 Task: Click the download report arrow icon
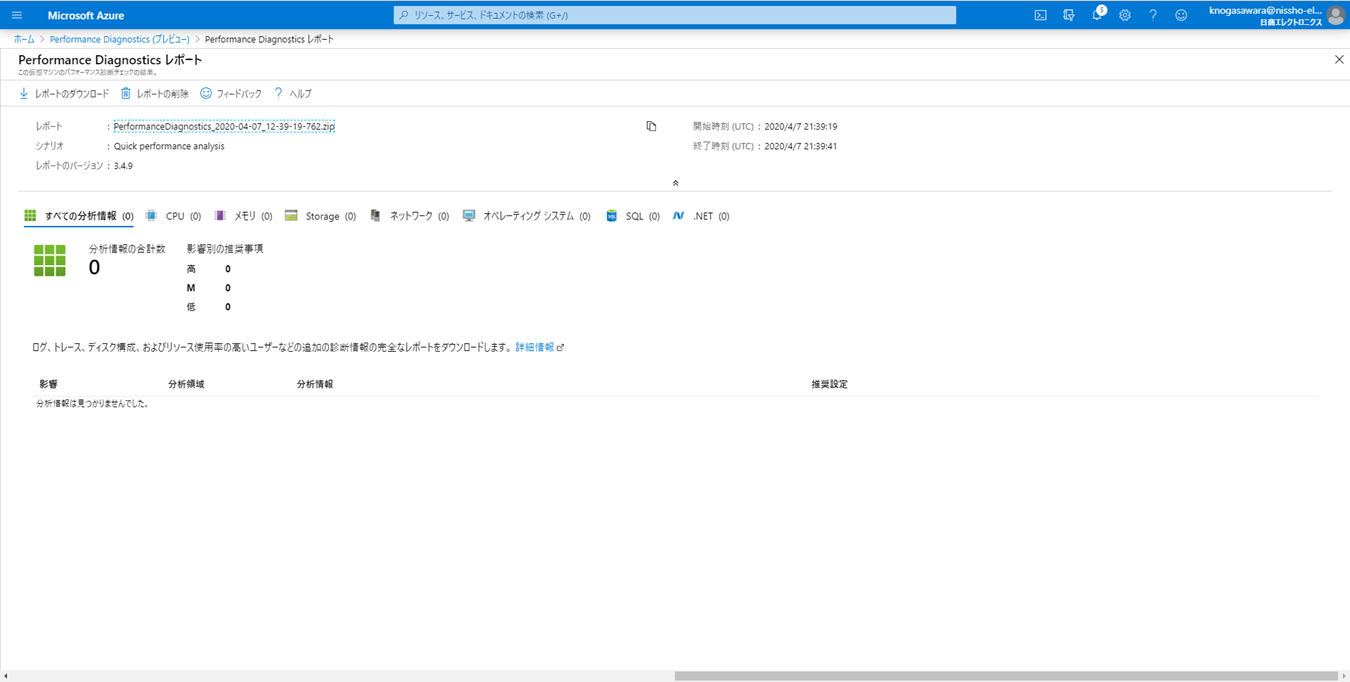24,93
